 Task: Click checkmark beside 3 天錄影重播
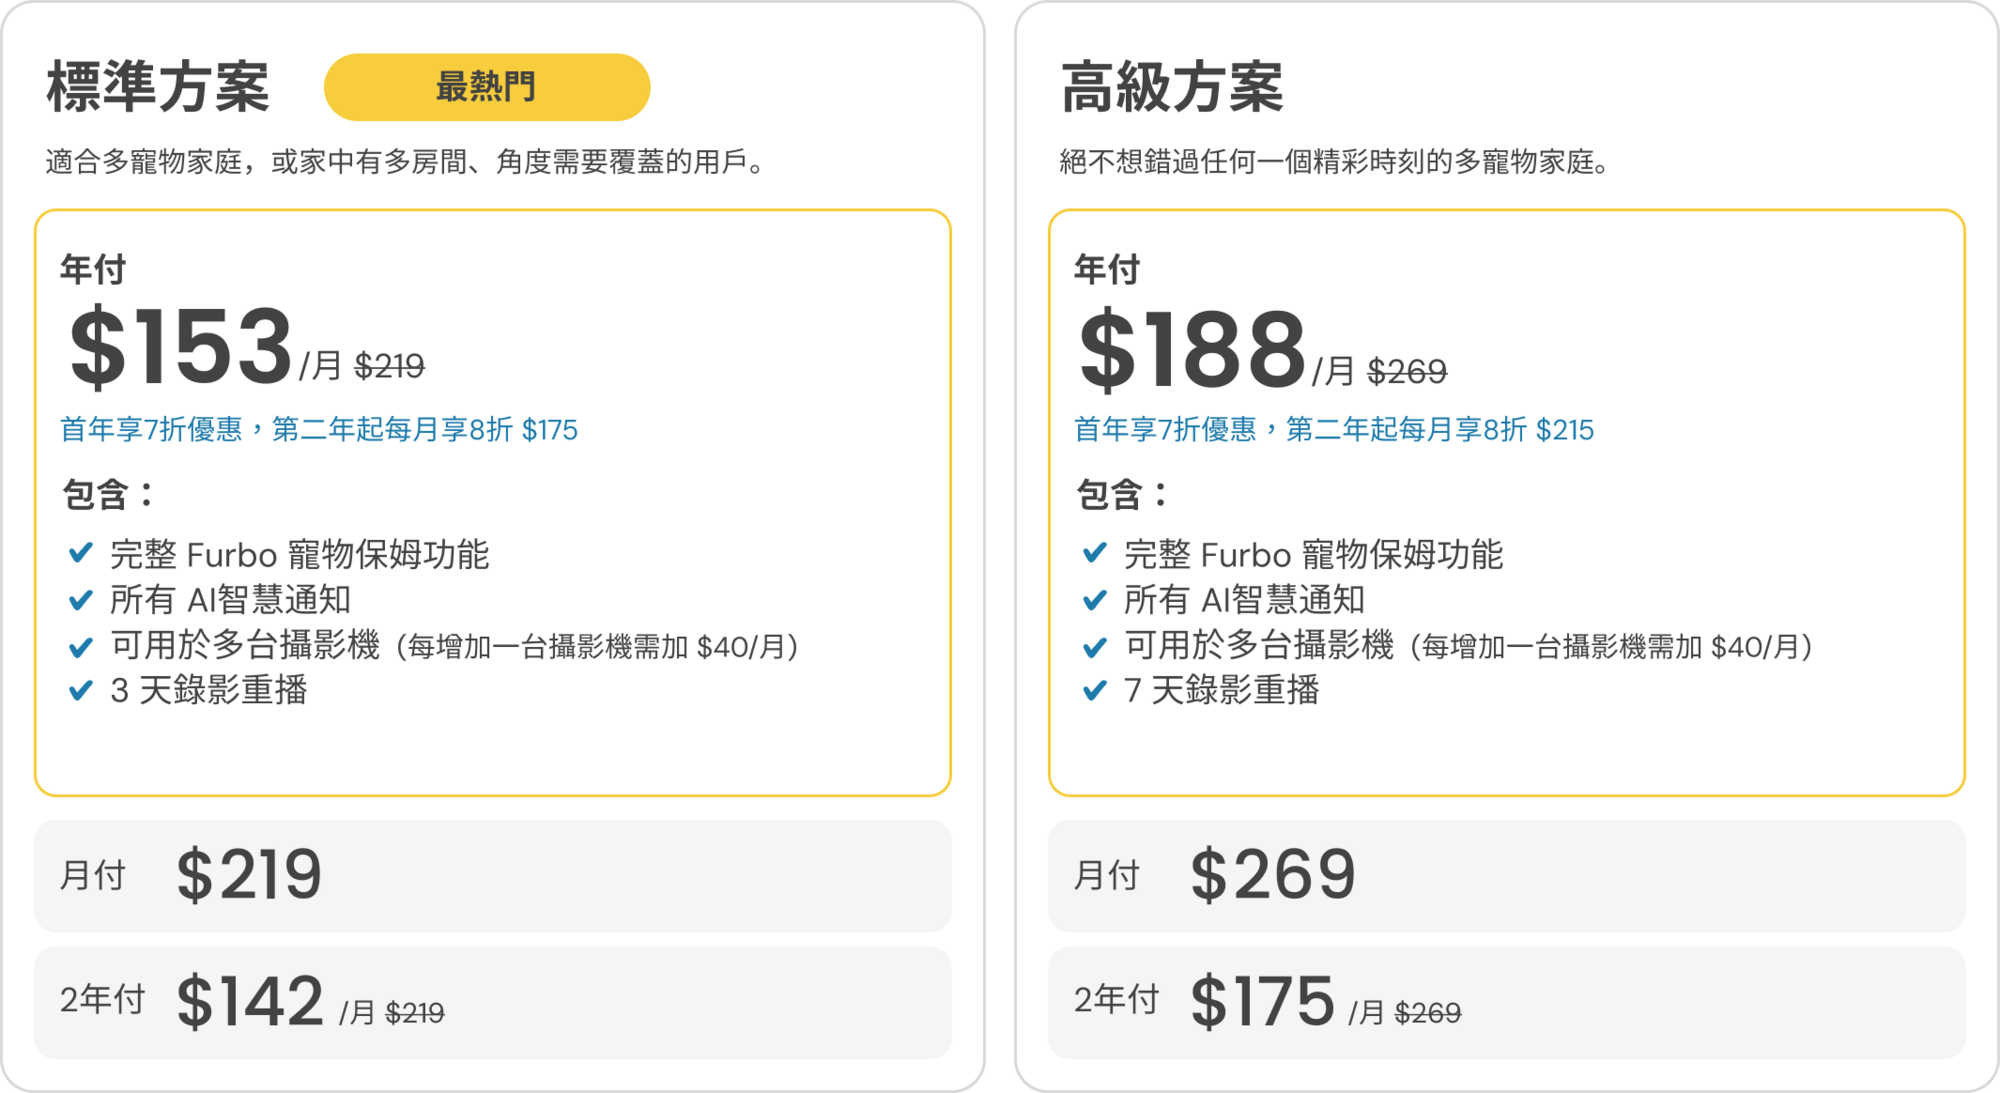(81, 690)
